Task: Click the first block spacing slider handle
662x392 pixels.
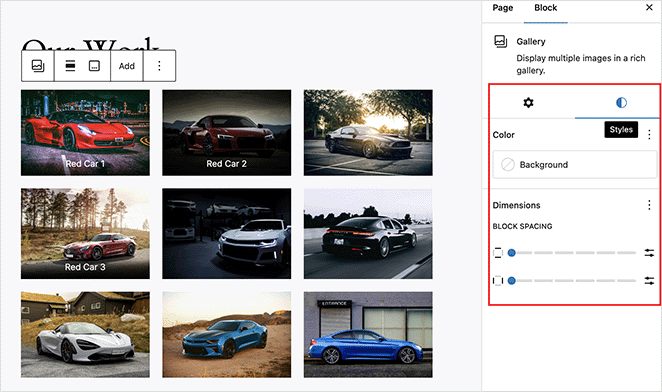Action: point(512,253)
